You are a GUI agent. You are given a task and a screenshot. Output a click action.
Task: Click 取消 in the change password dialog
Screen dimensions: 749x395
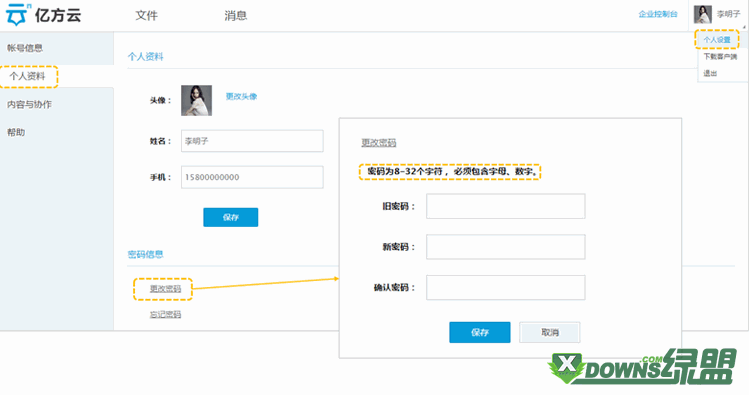point(550,332)
